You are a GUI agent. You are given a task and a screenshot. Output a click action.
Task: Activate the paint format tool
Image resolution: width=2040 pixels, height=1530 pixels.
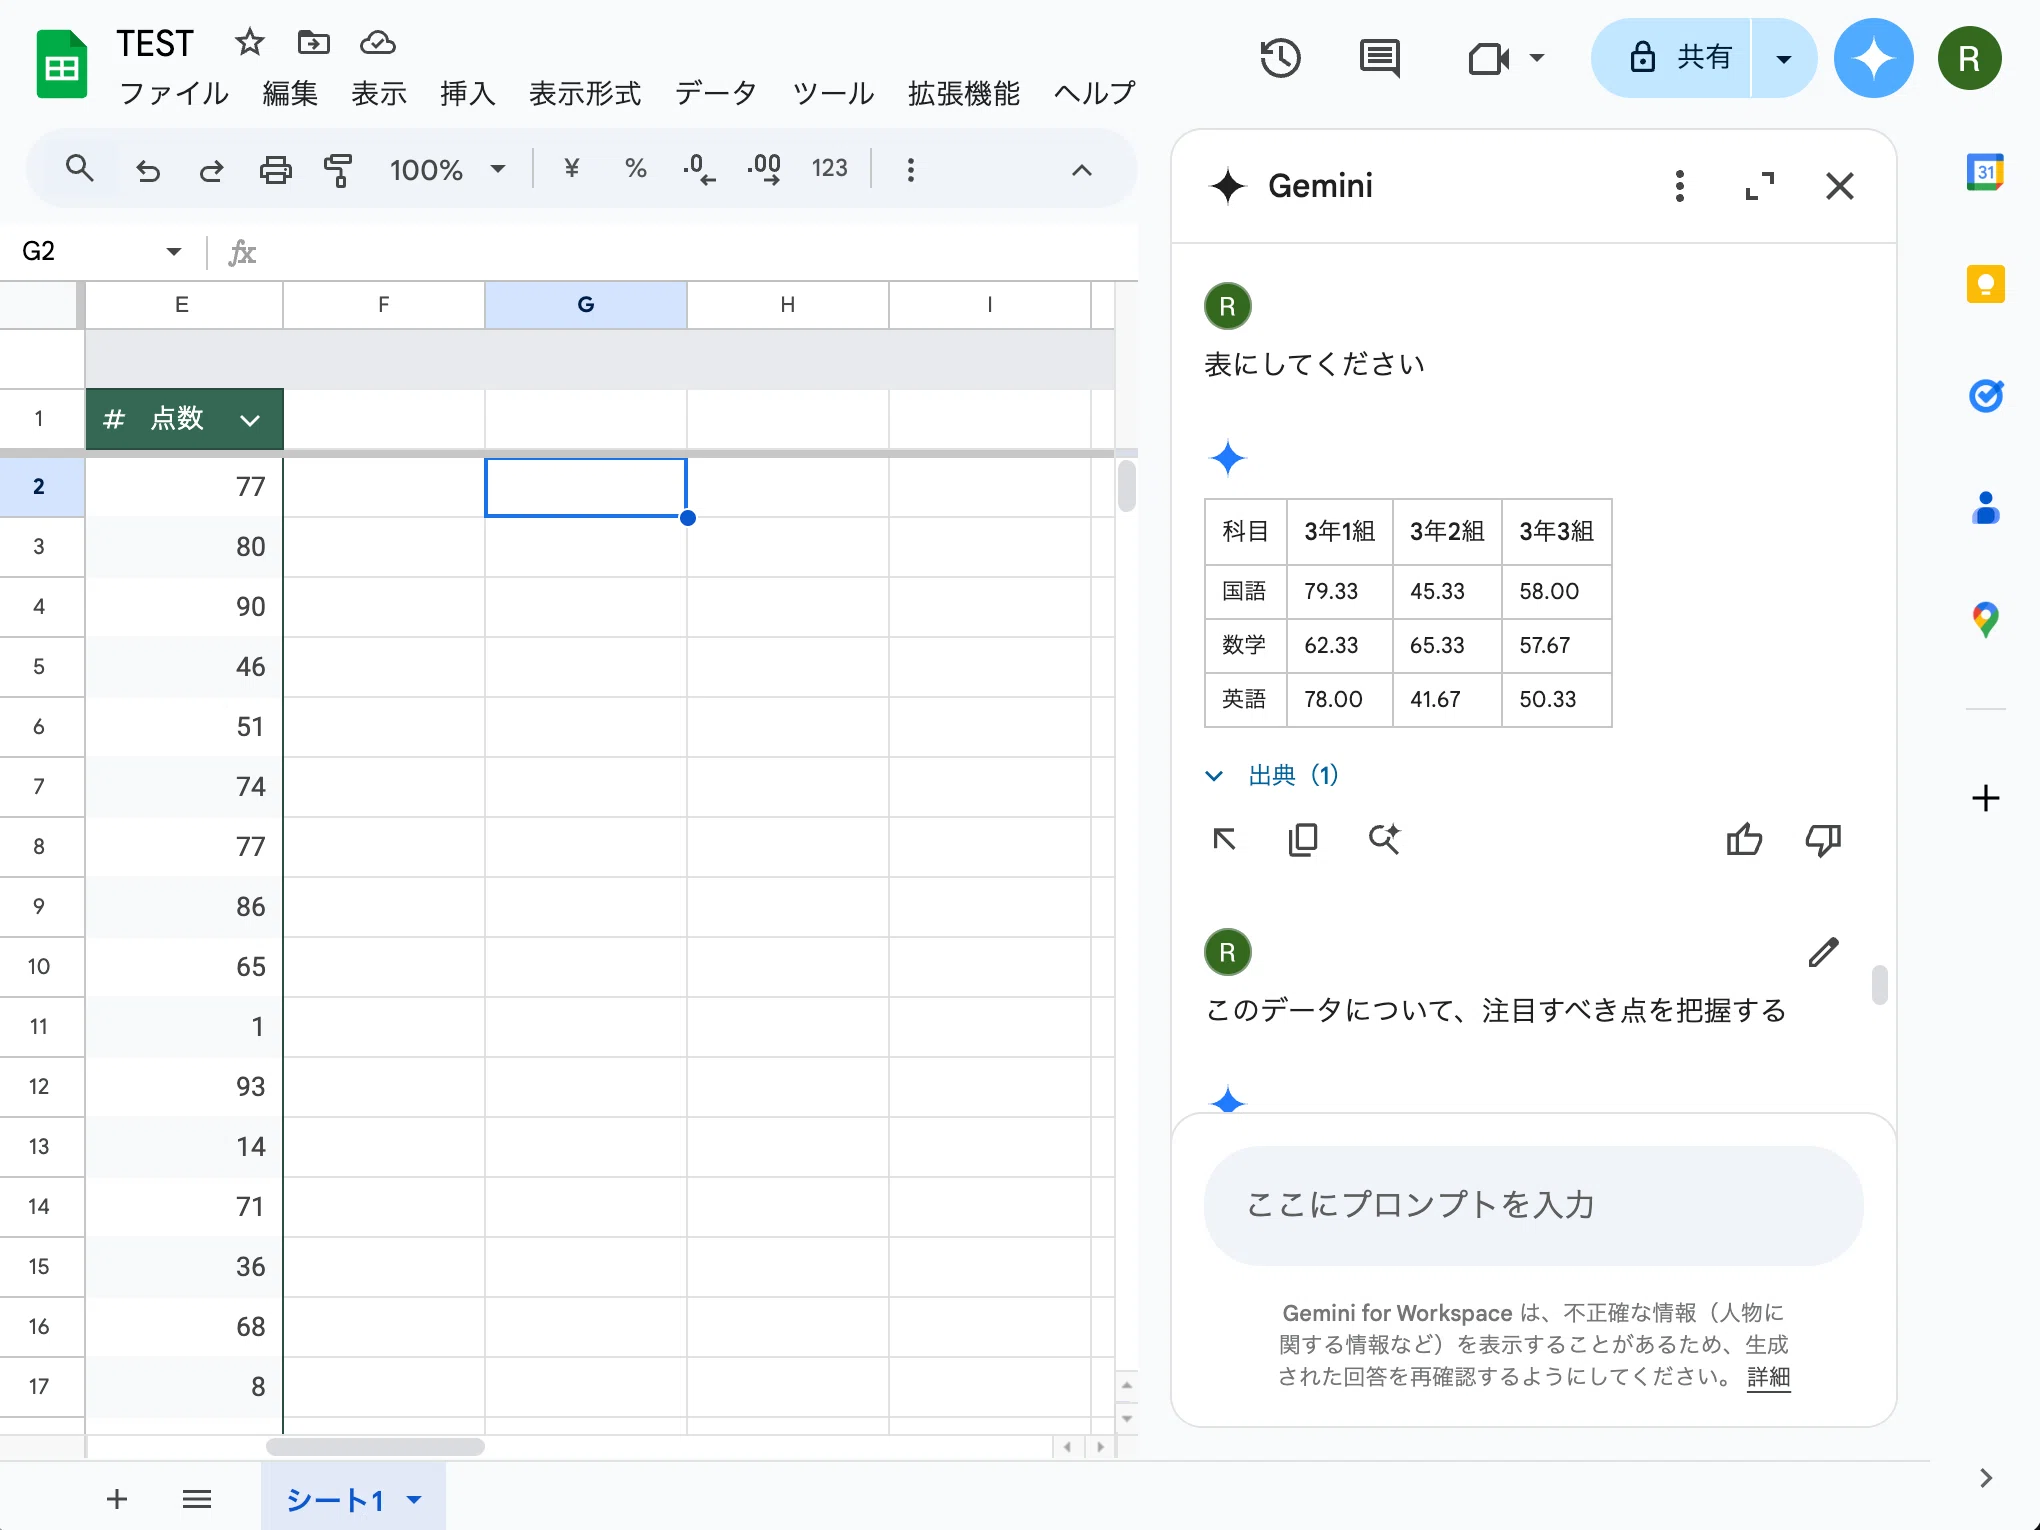(x=338, y=170)
